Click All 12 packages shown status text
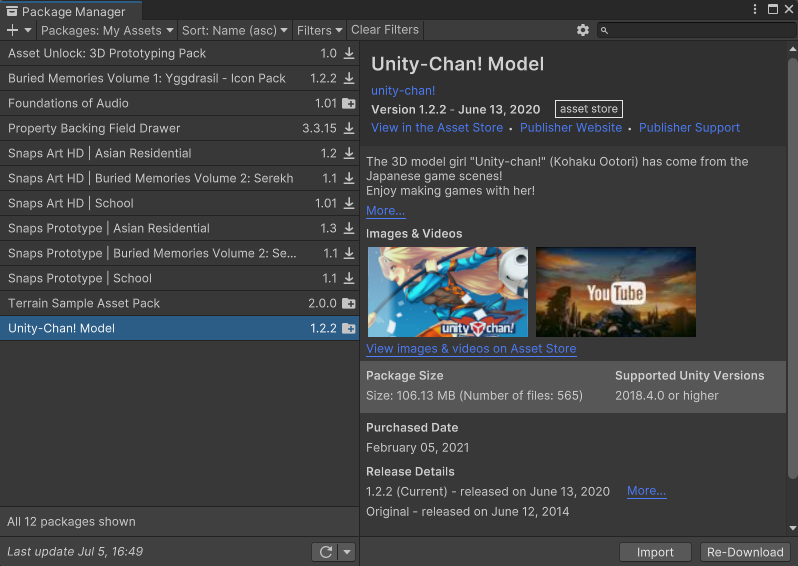 pyautogui.click(x=71, y=522)
